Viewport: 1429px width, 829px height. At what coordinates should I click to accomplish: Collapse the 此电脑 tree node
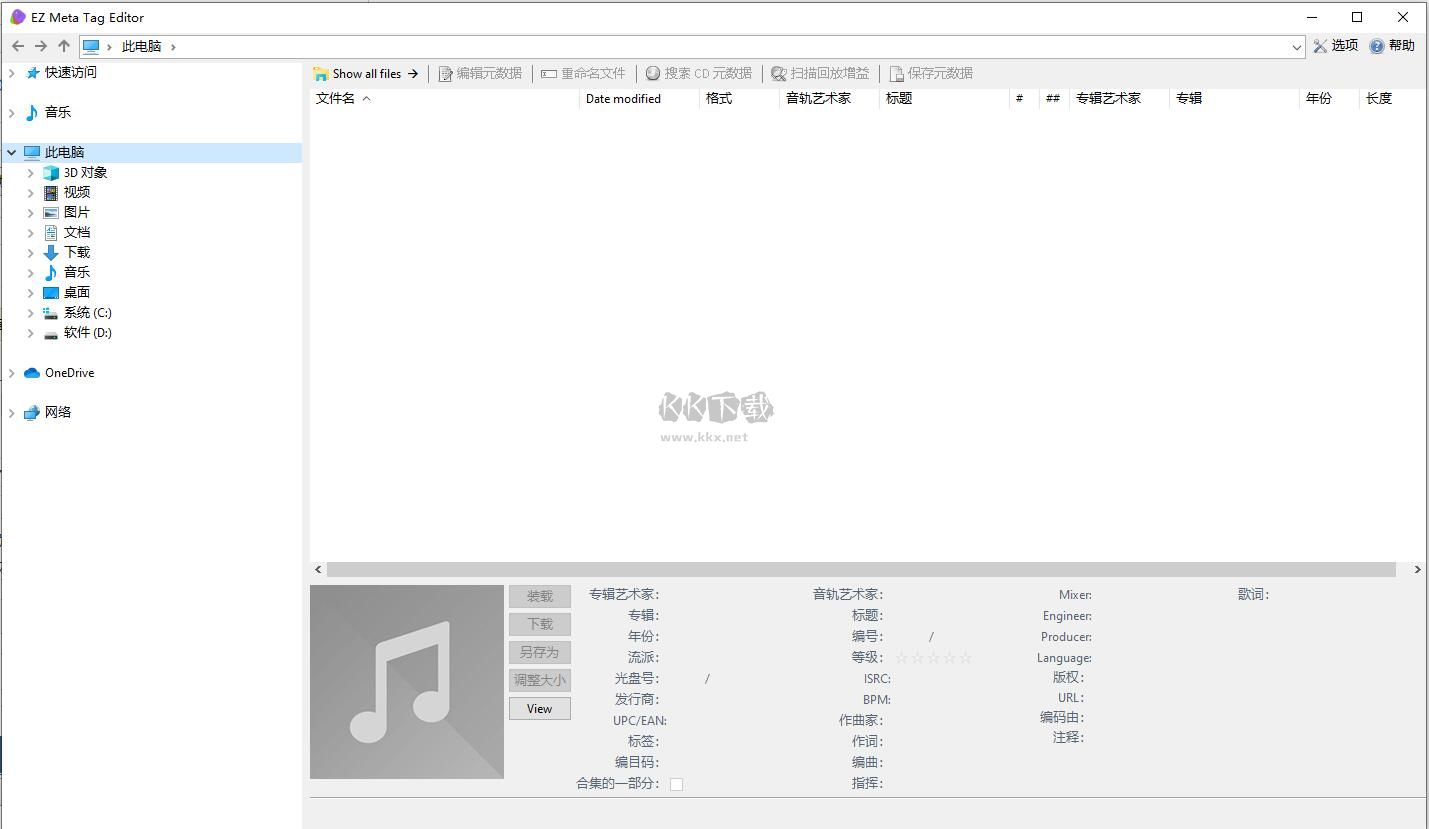click(x=11, y=151)
